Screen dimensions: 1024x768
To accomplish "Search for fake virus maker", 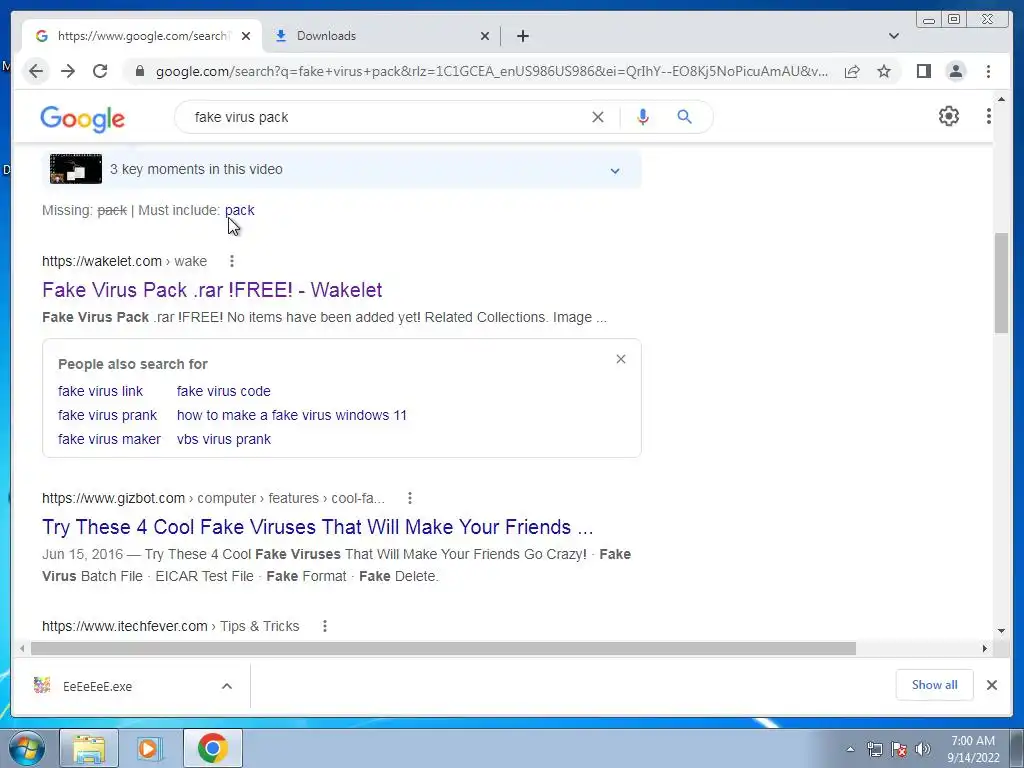I will tap(109, 440).
